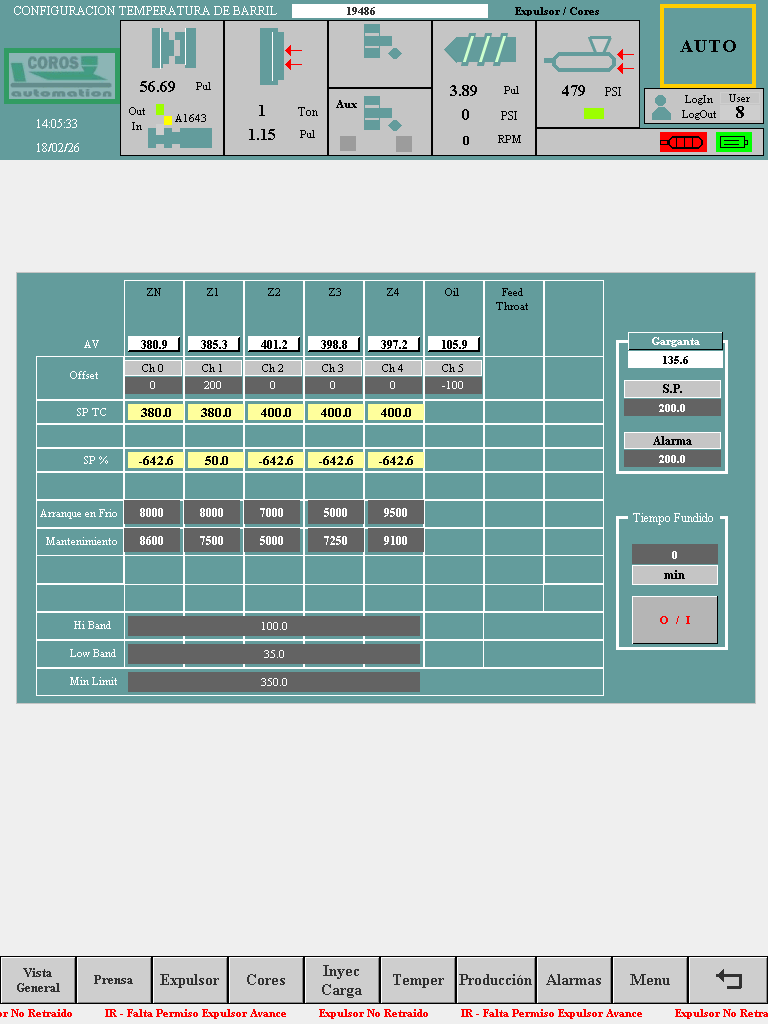Select Z1 Arranque en Frio value
Viewport: 768px width, 1024px height.
click(x=212, y=512)
